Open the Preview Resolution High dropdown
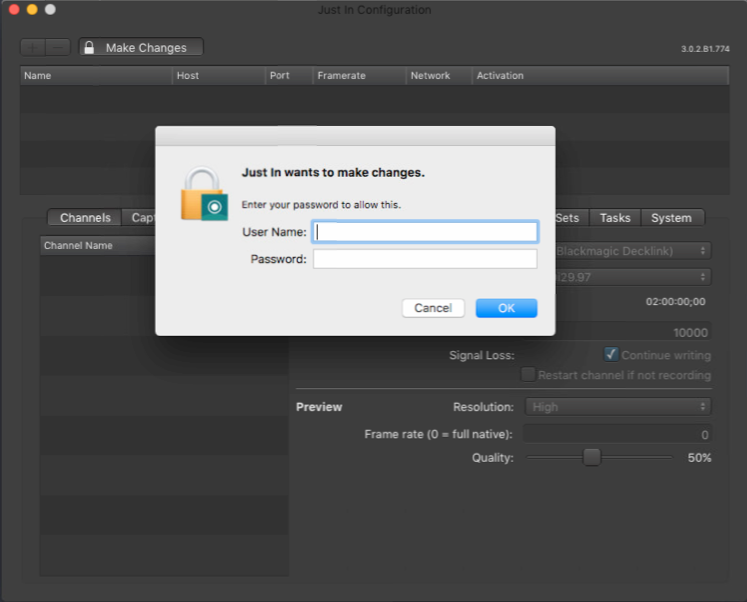 [x=618, y=407]
